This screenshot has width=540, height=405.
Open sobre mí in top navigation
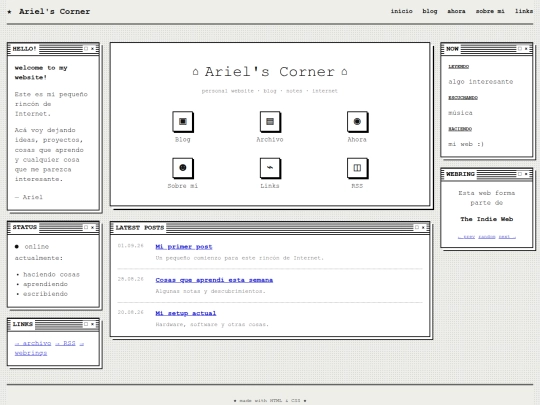(490, 11)
